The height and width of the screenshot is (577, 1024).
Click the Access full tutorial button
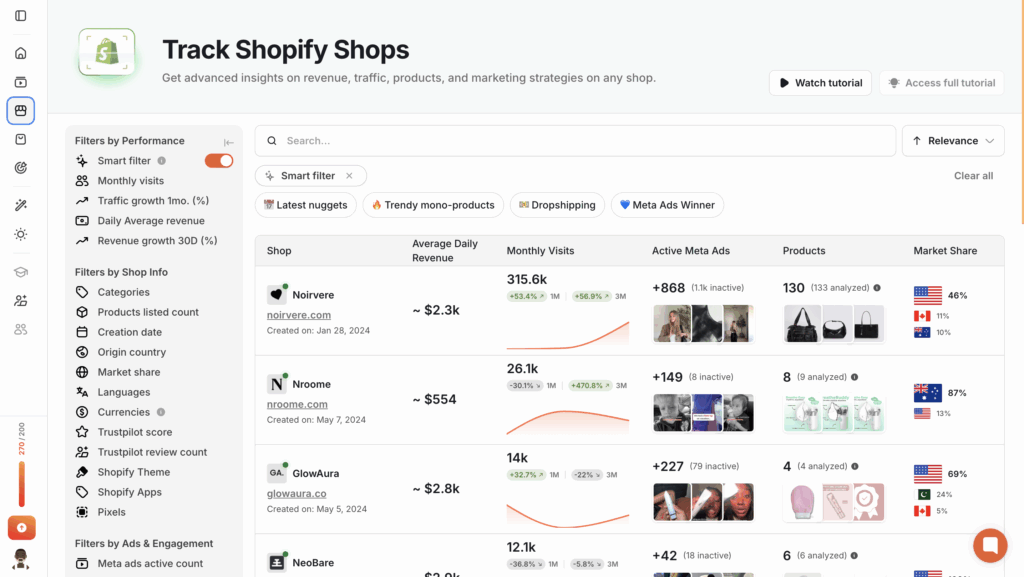tap(941, 83)
